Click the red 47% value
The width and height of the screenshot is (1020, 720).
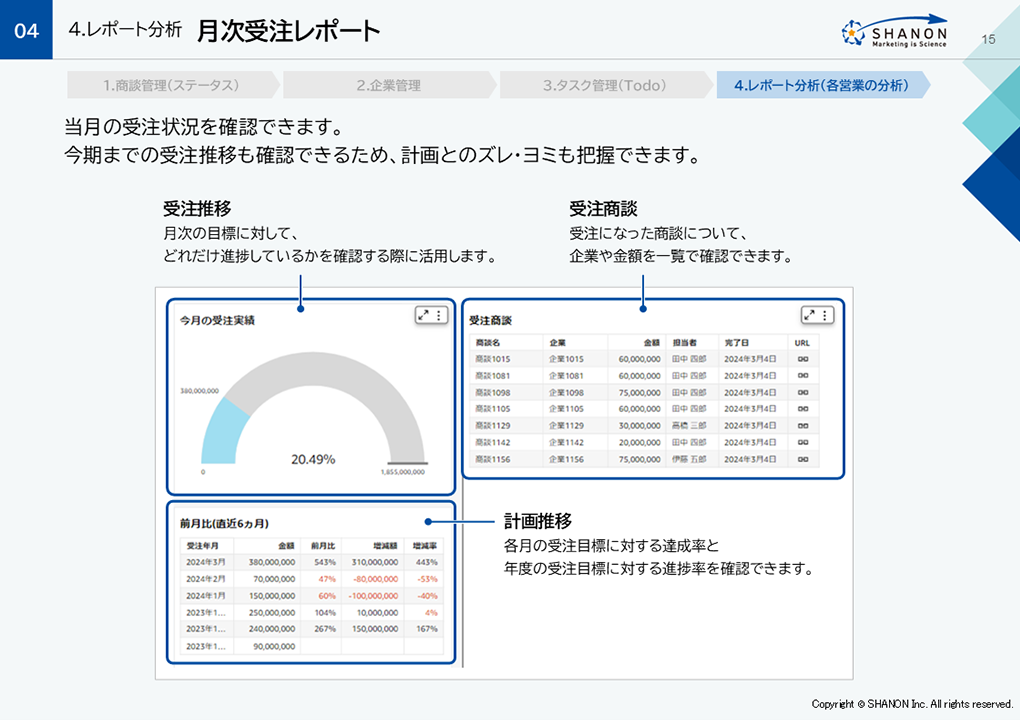point(327,579)
